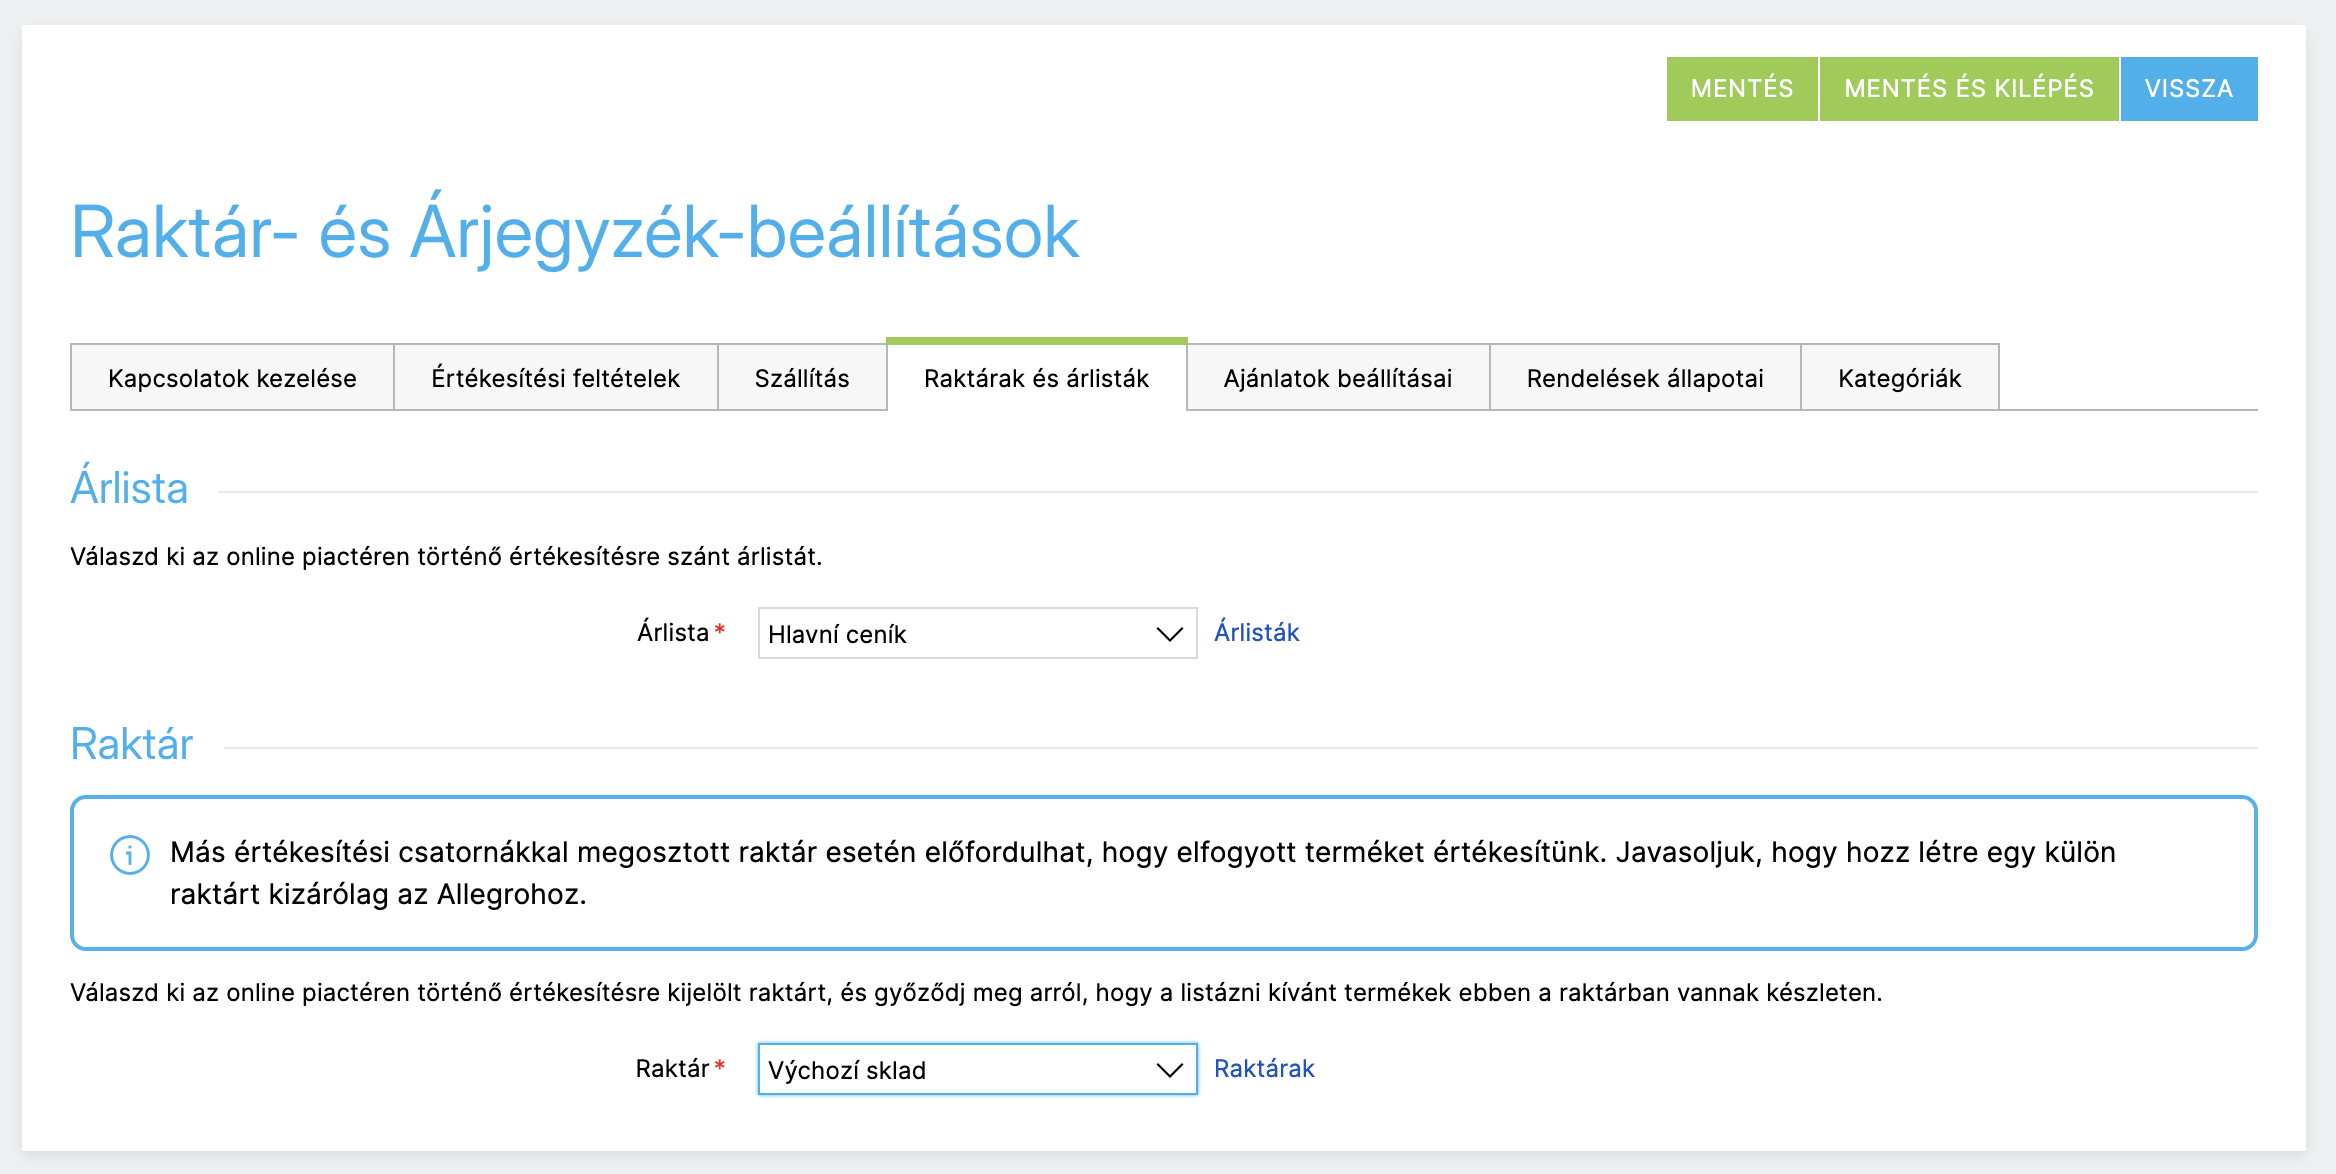
Task: Switch to Rendelések állapotai tab
Action: tap(1644, 378)
